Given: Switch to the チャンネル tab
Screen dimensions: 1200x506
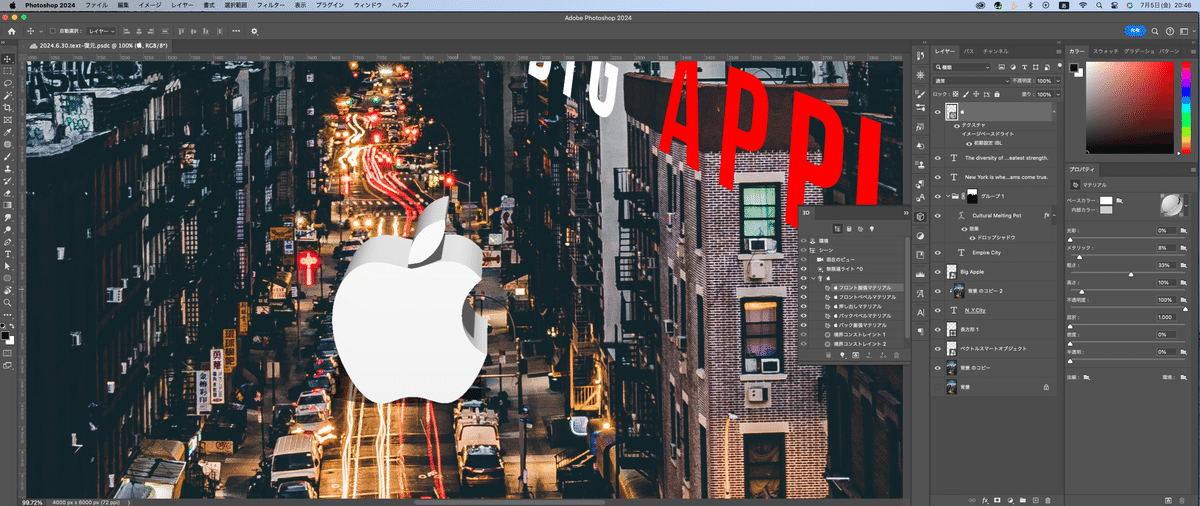Looking at the screenshot, I should click(996, 50).
